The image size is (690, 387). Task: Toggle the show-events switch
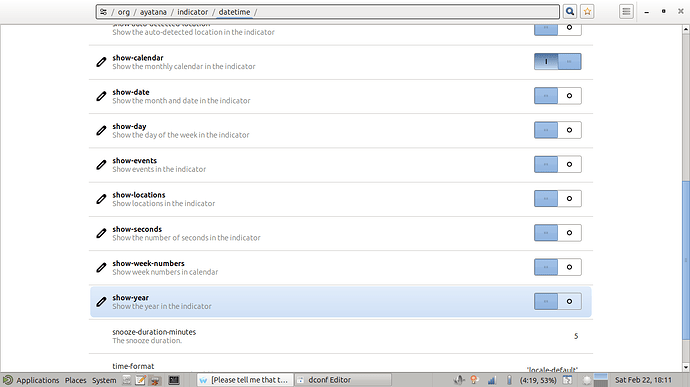558,165
